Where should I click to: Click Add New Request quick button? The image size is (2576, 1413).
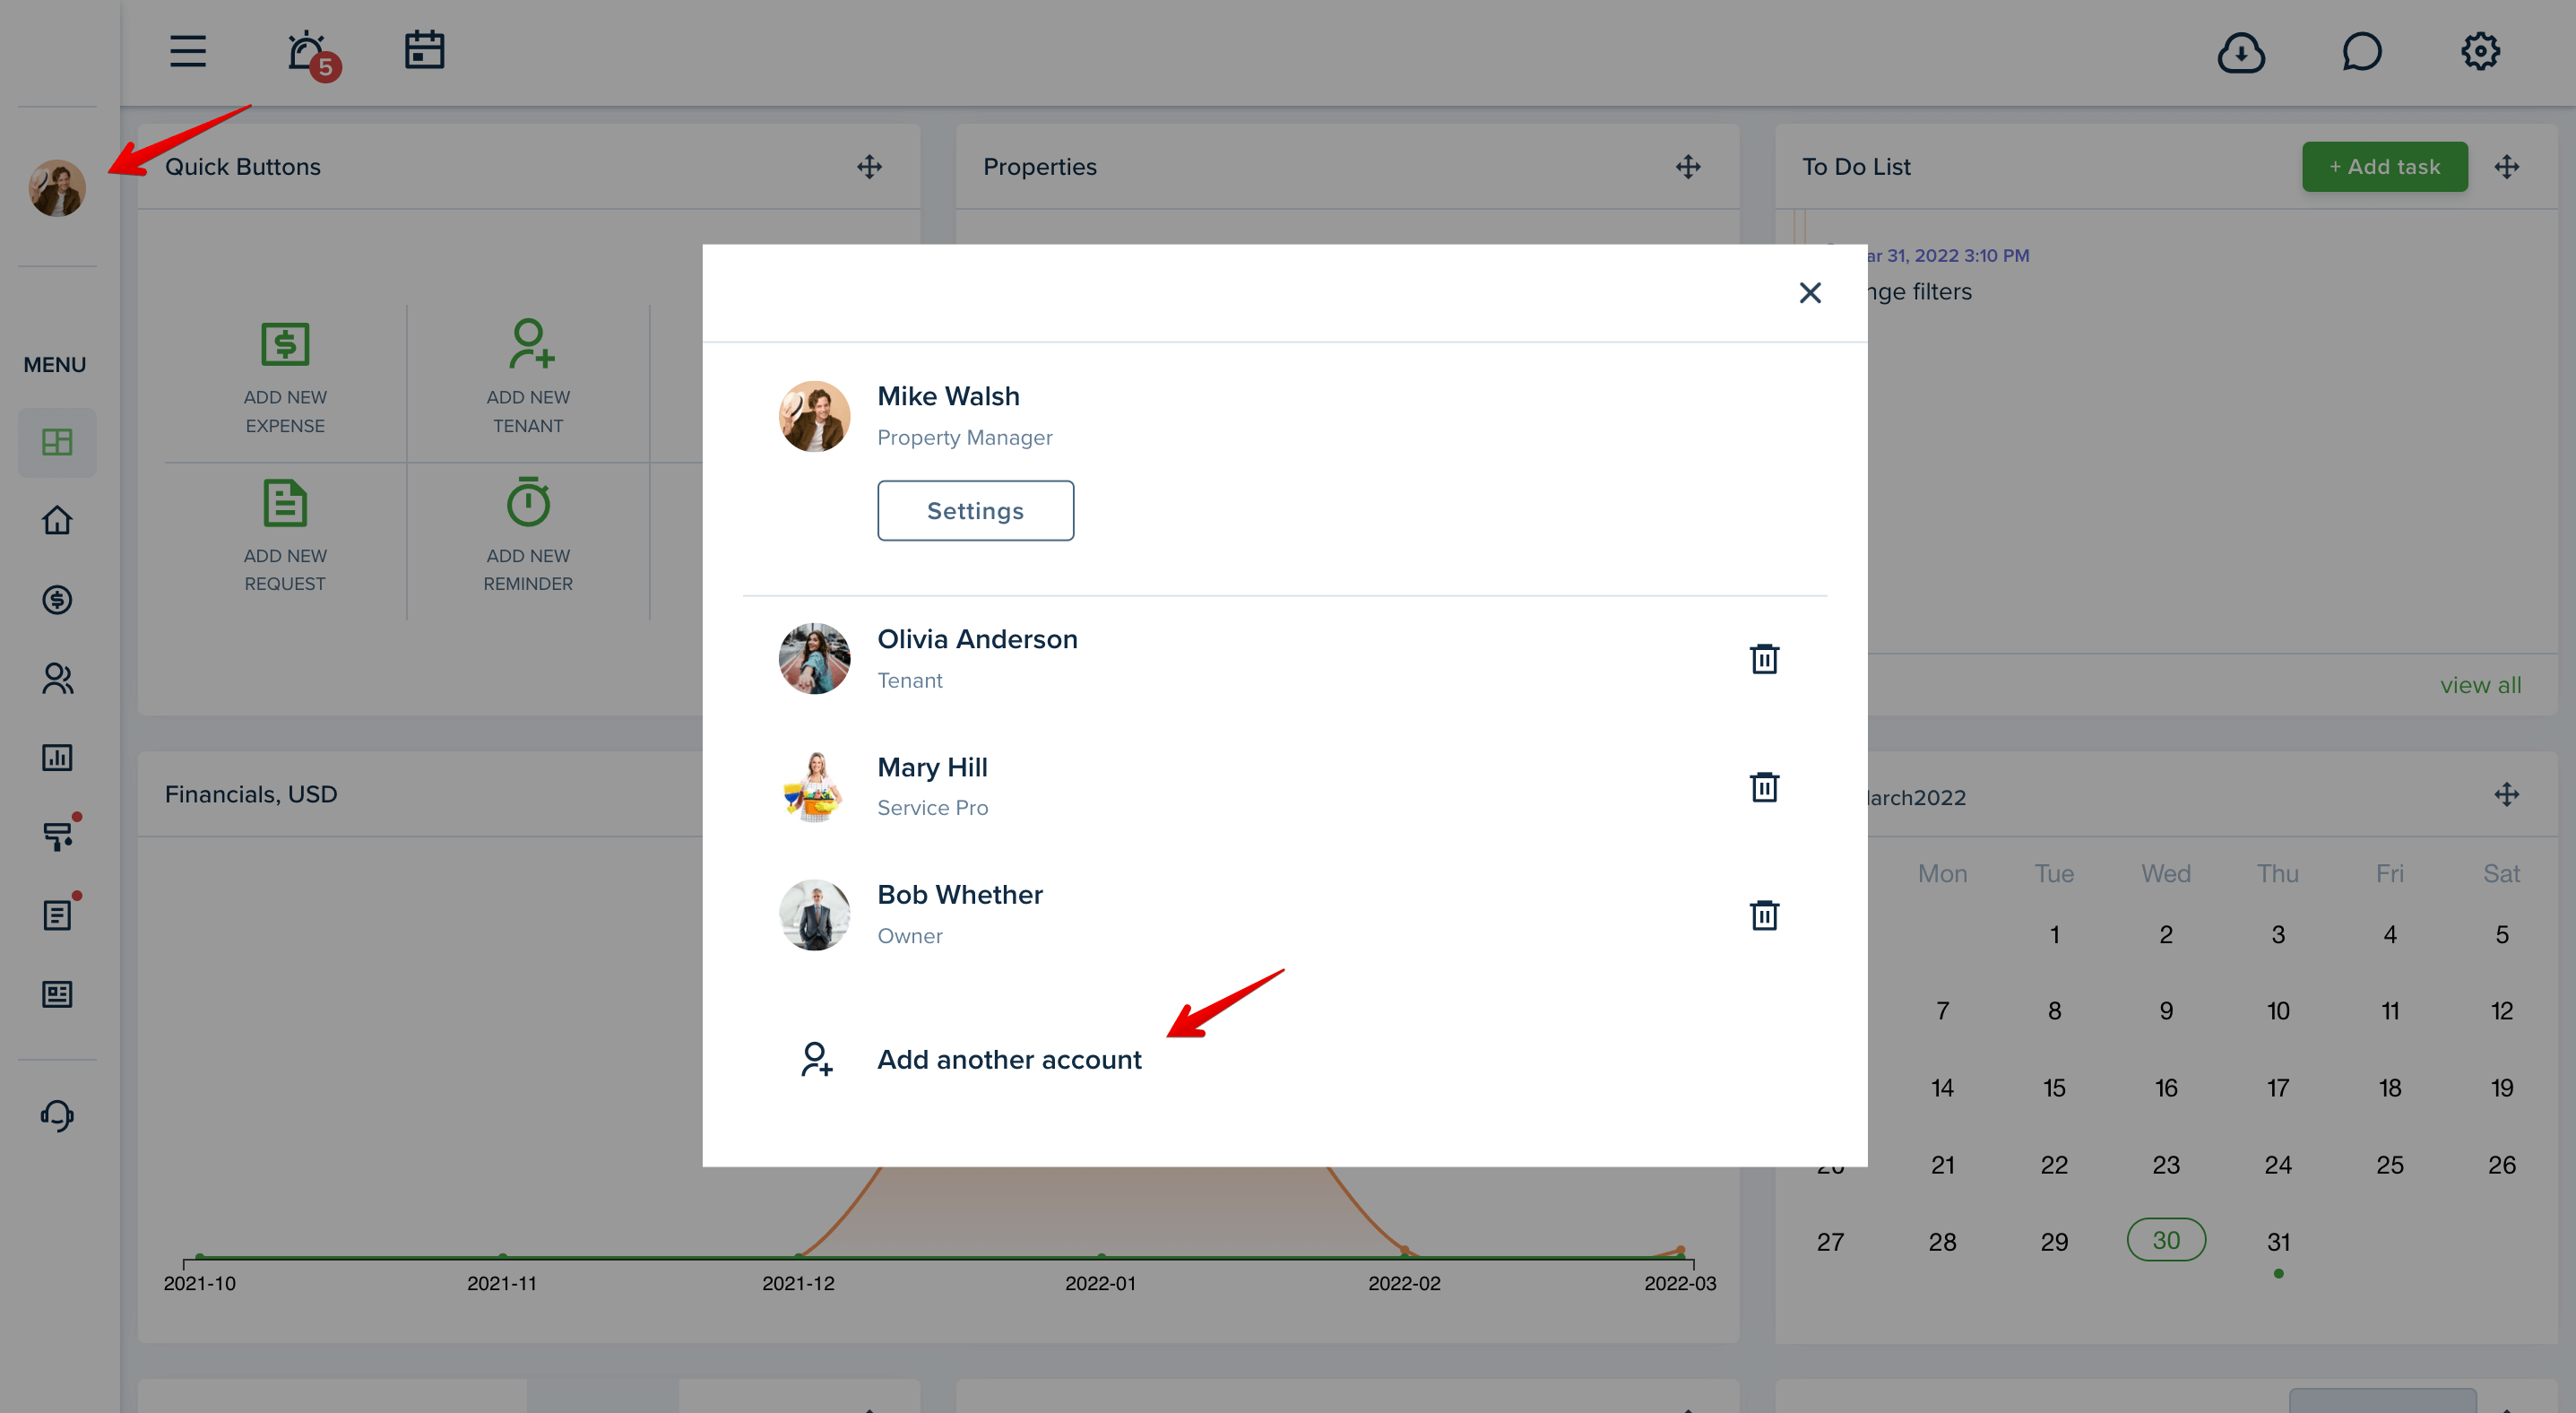(x=285, y=536)
